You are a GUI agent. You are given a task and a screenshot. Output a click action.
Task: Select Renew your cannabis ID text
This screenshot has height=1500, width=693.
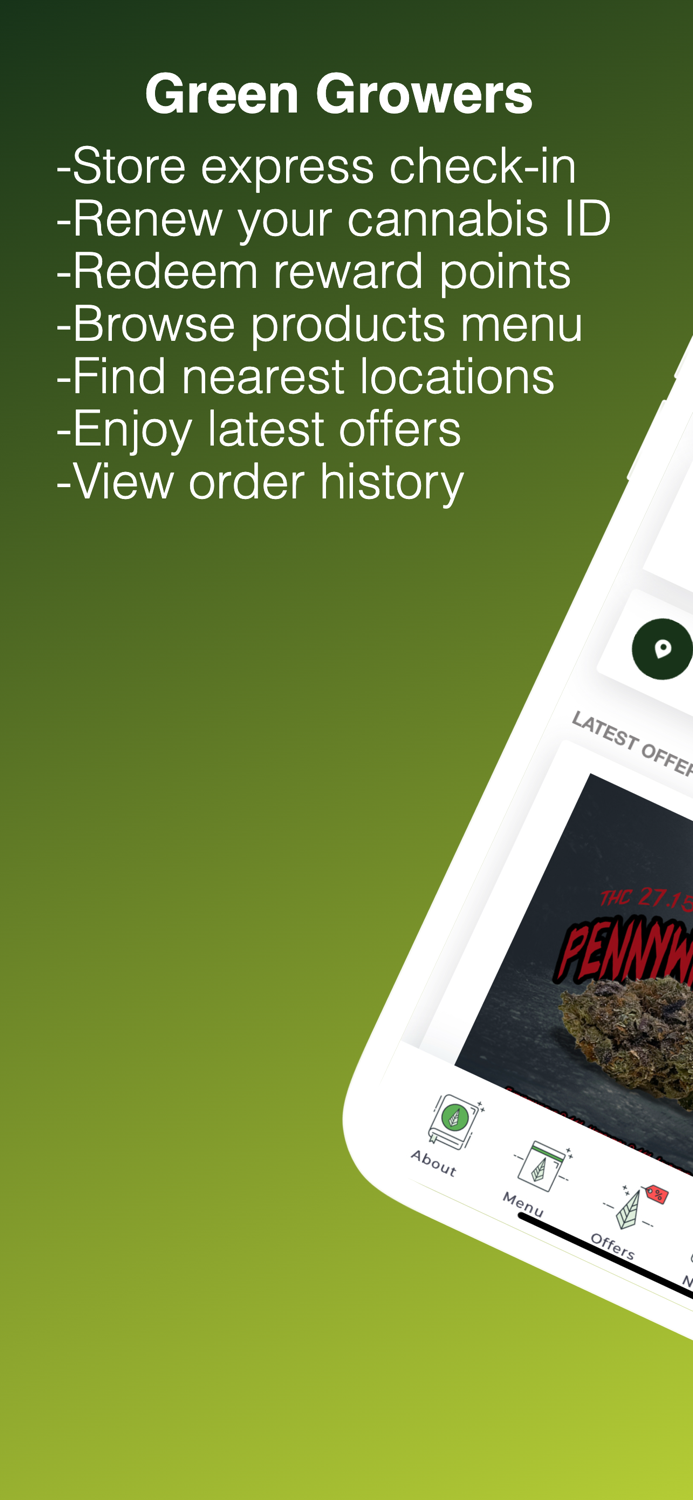click(334, 219)
